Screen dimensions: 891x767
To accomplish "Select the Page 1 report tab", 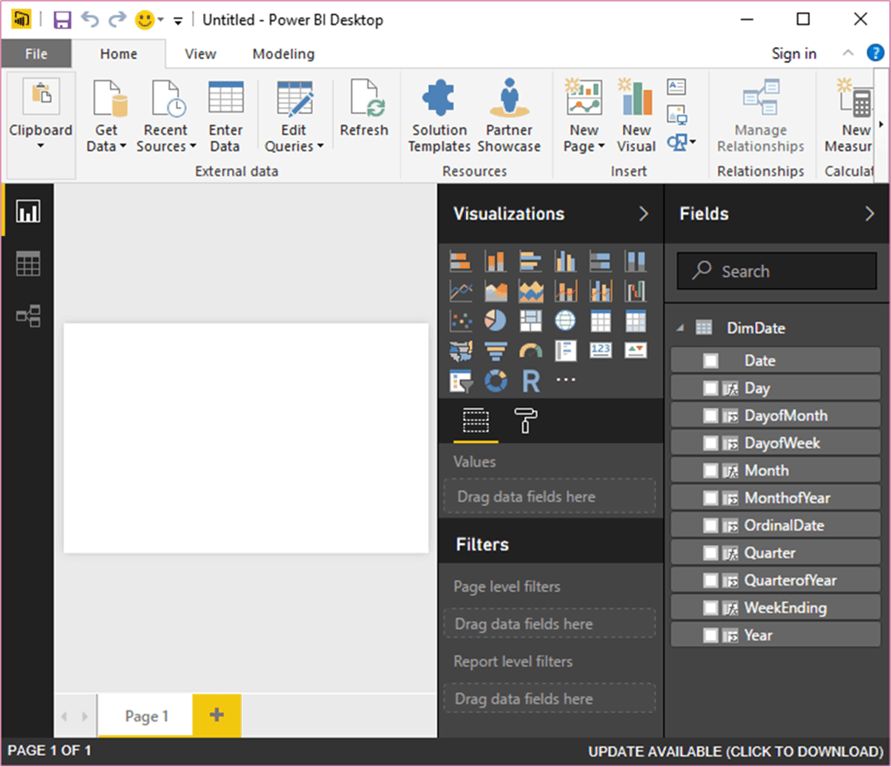I will (145, 716).
